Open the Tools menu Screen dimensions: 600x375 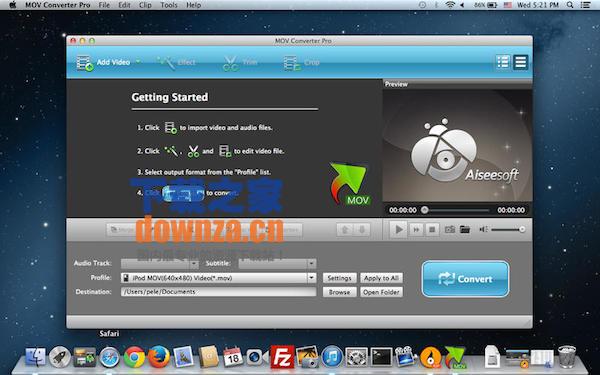pos(169,5)
